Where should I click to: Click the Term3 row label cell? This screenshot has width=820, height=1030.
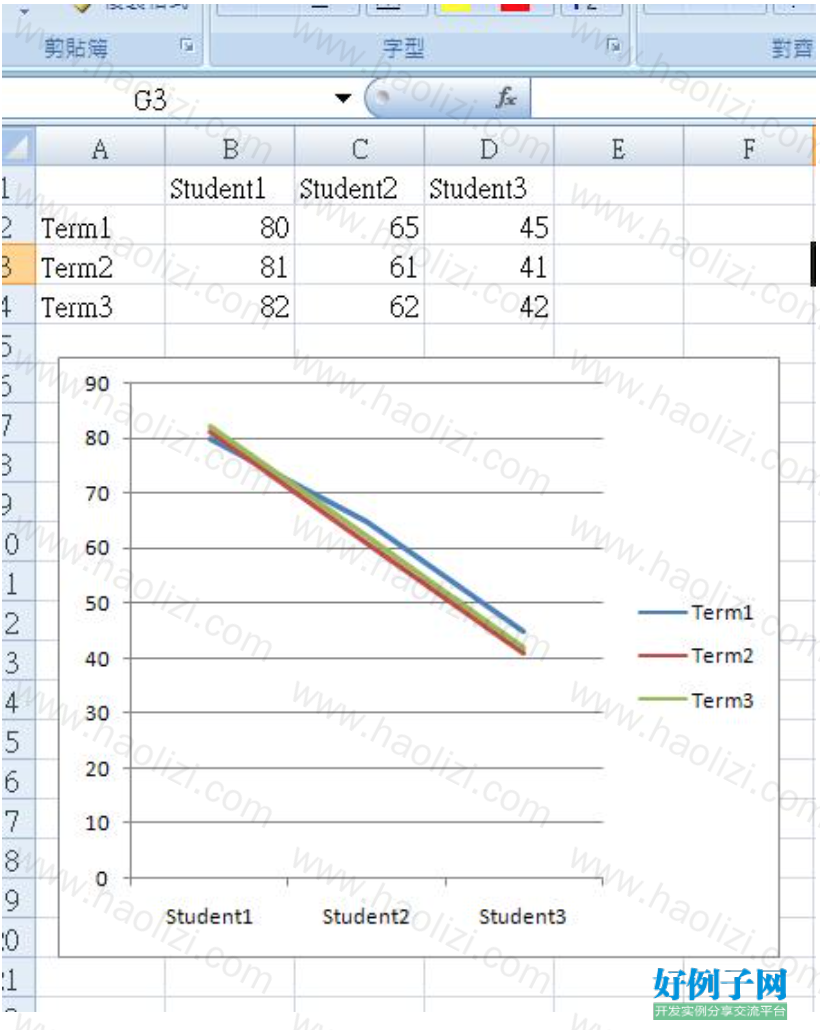[x=100, y=305]
